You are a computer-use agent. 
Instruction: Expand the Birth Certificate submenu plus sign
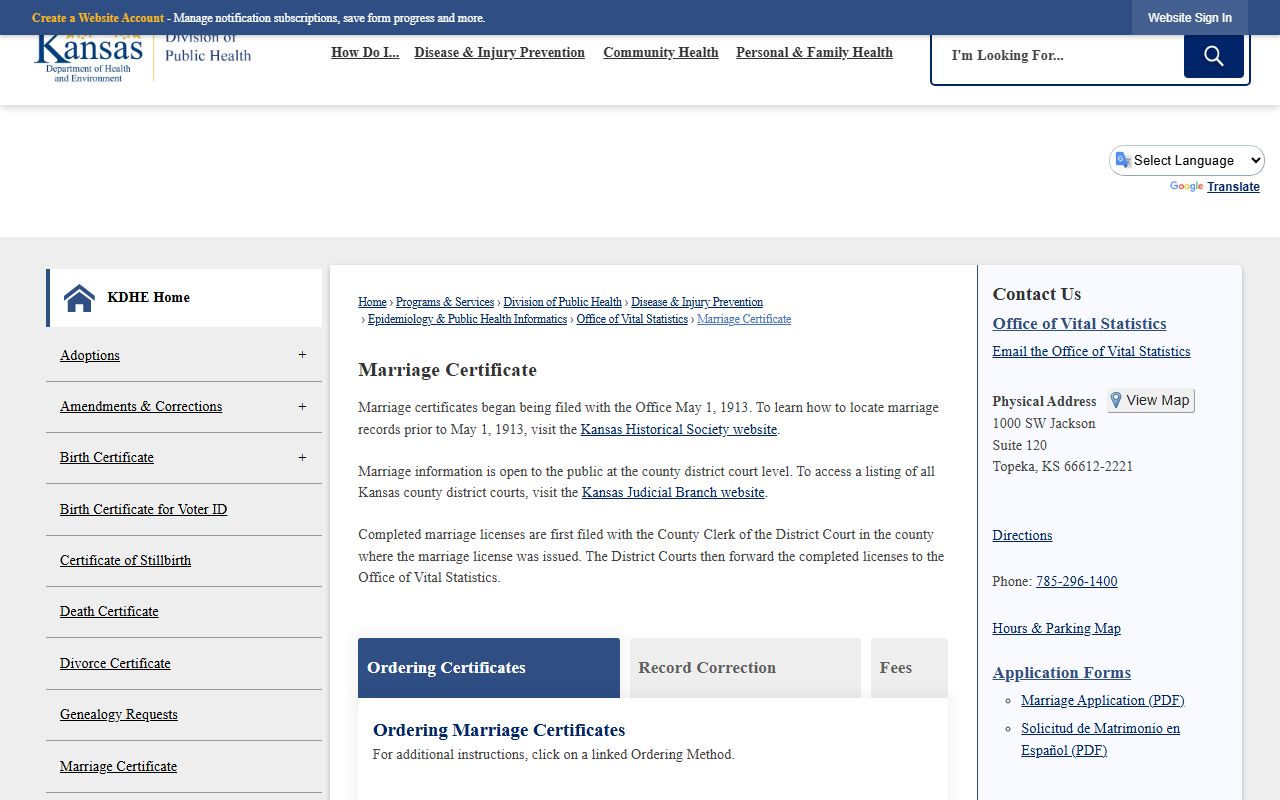[x=302, y=457]
